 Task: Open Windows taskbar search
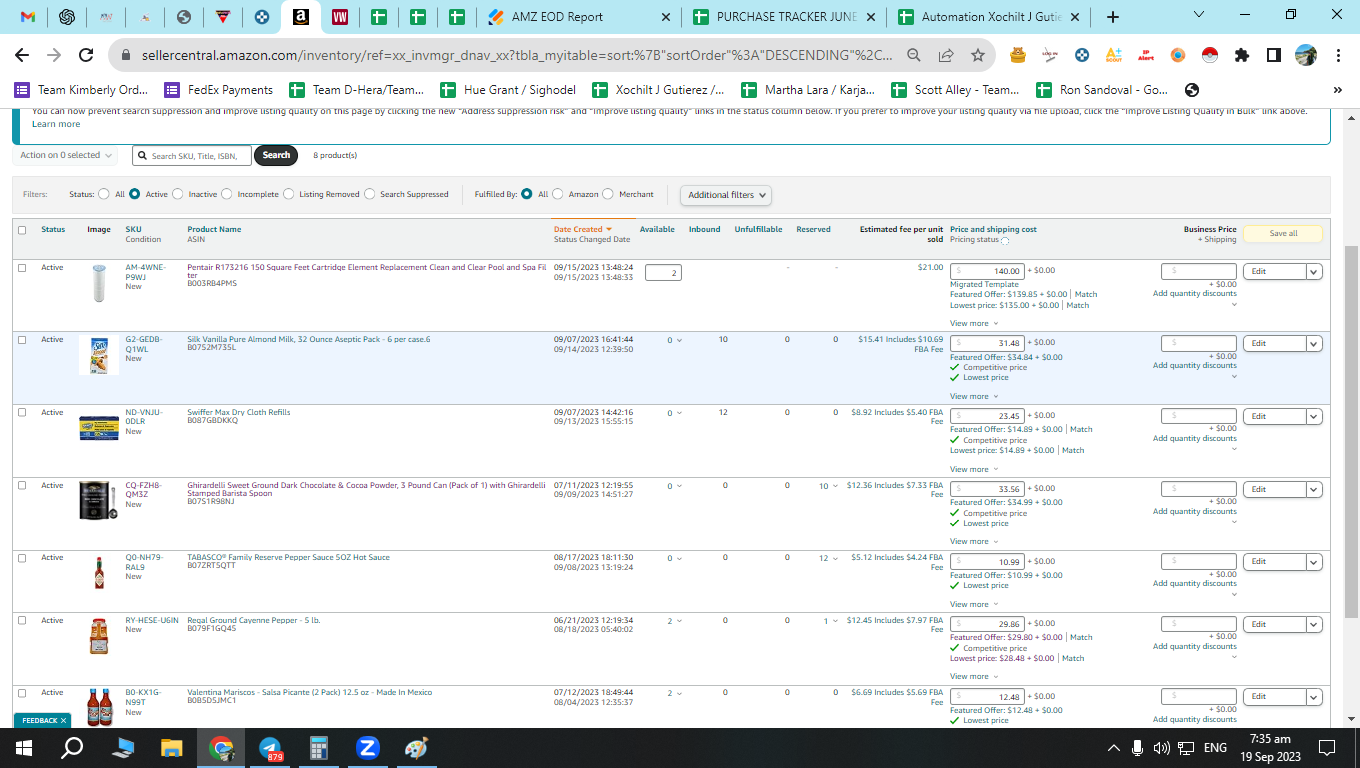tap(73, 748)
